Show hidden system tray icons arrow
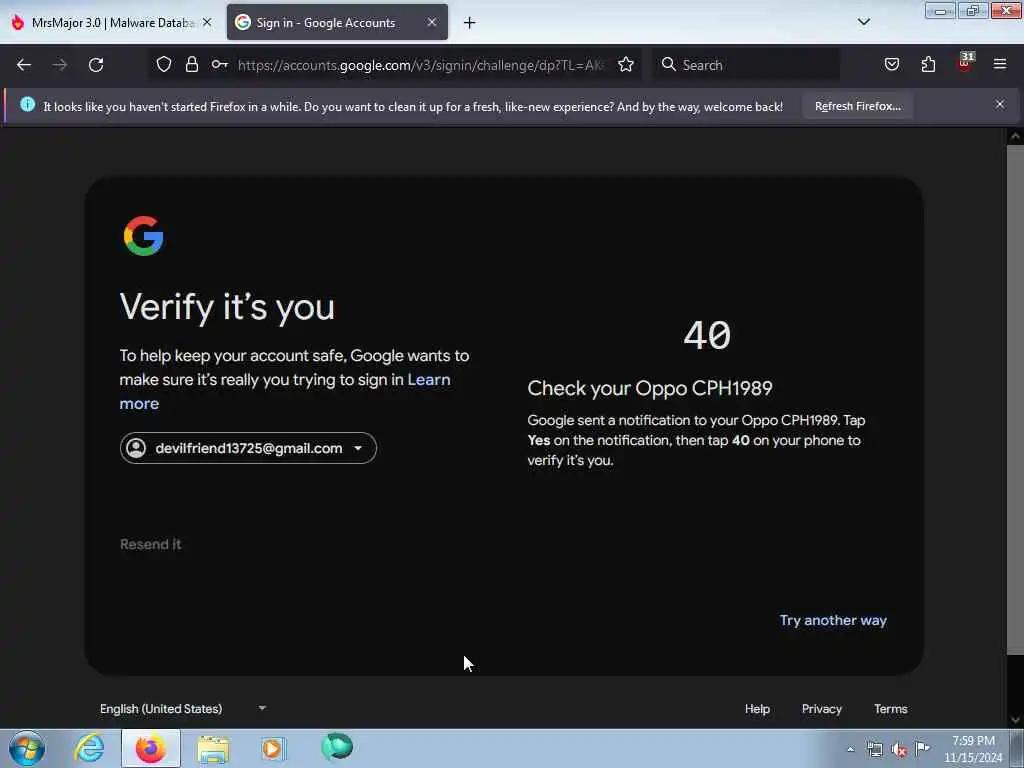 (850, 750)
